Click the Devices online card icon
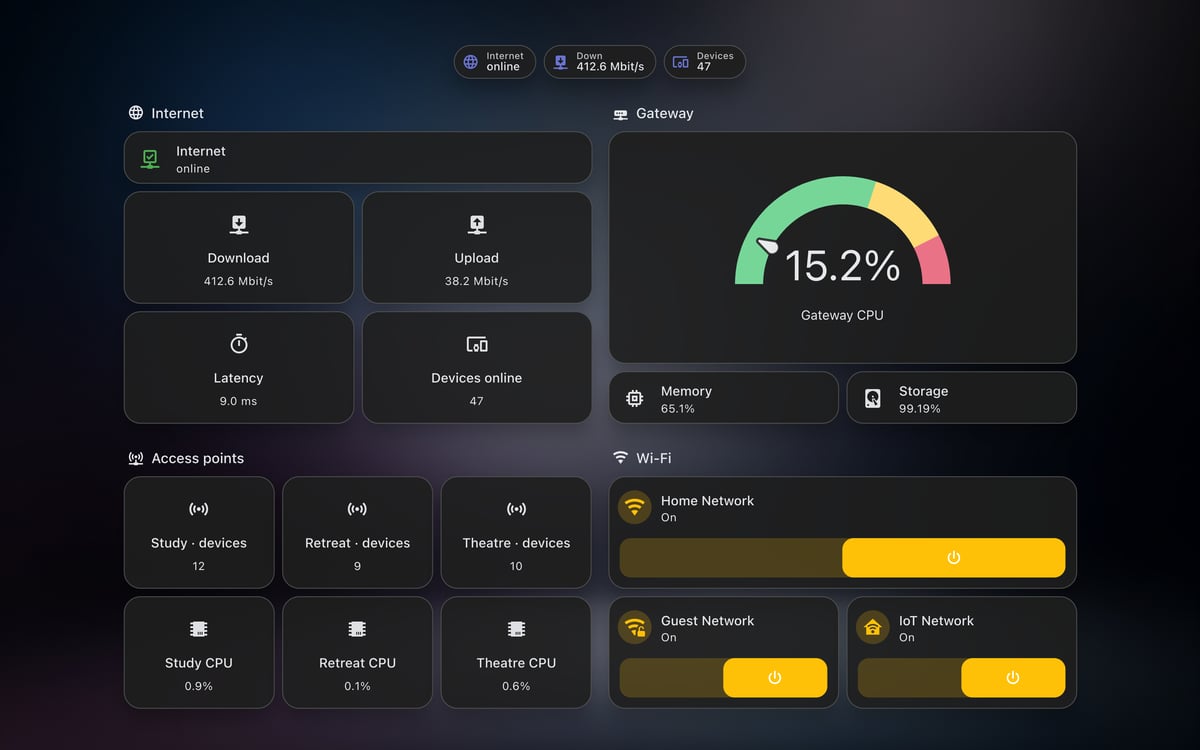The width and height of the screenshot is (1200, 750). (x=477, y=344)
